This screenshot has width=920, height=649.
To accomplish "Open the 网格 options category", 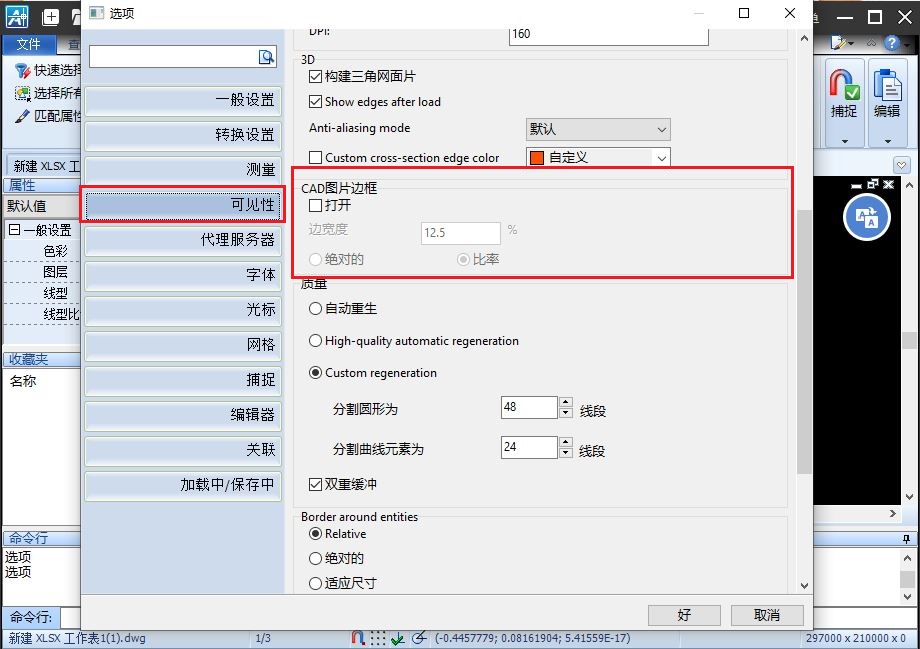I will click(x=183, y=345).
